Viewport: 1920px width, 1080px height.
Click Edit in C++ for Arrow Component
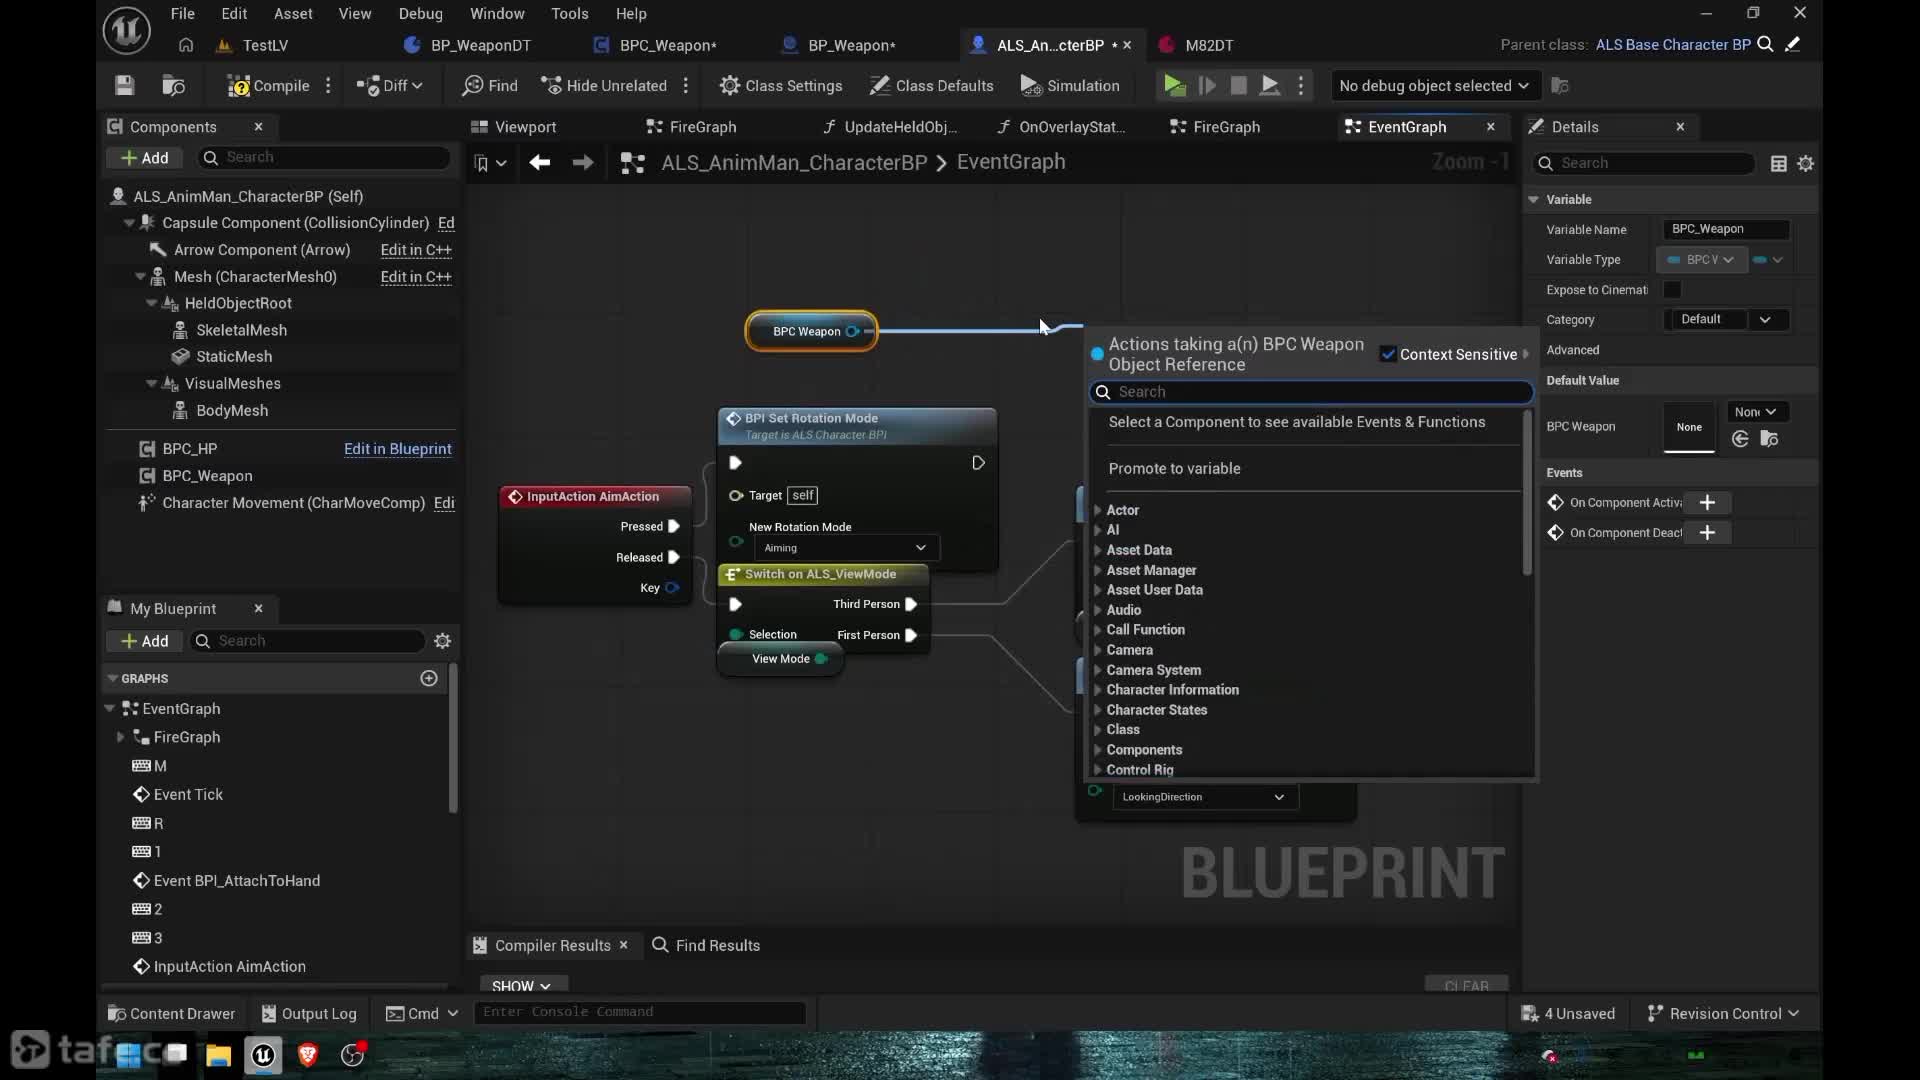pyautogui.click(x=416, y=250)
